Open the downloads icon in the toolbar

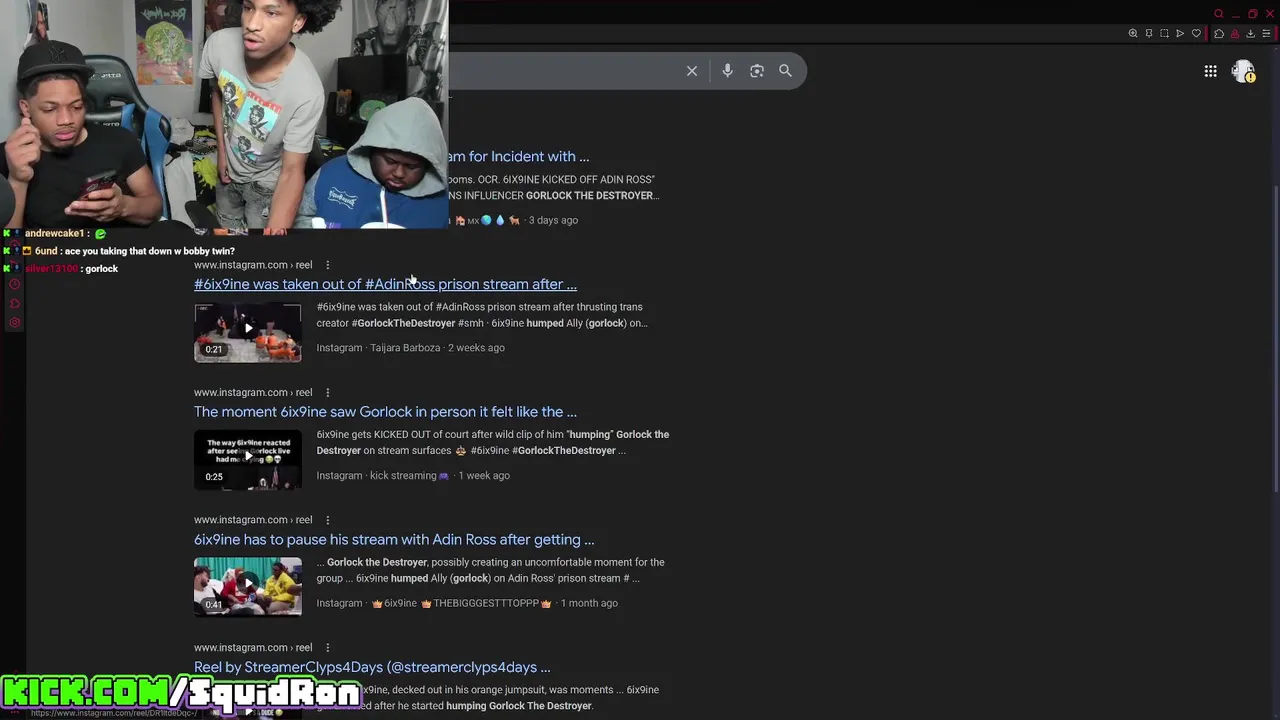pyautogui.click(x=1250, y=33)
